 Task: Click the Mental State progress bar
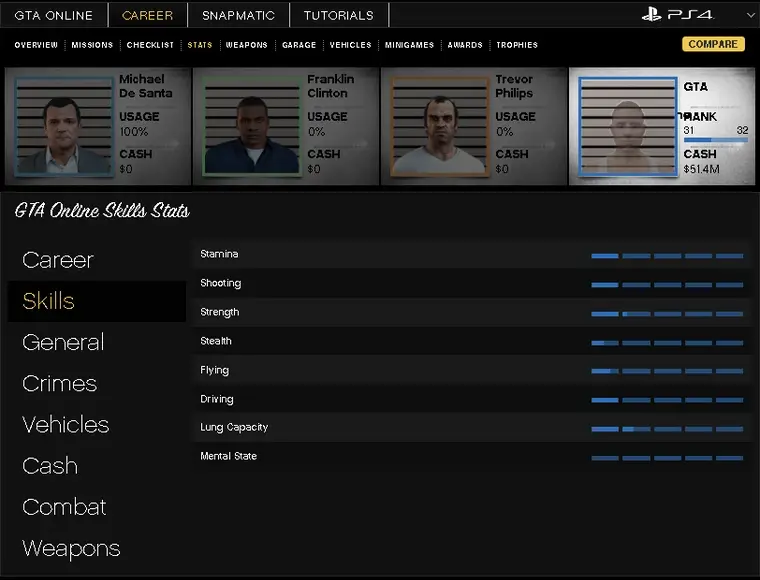coord(667,457)
